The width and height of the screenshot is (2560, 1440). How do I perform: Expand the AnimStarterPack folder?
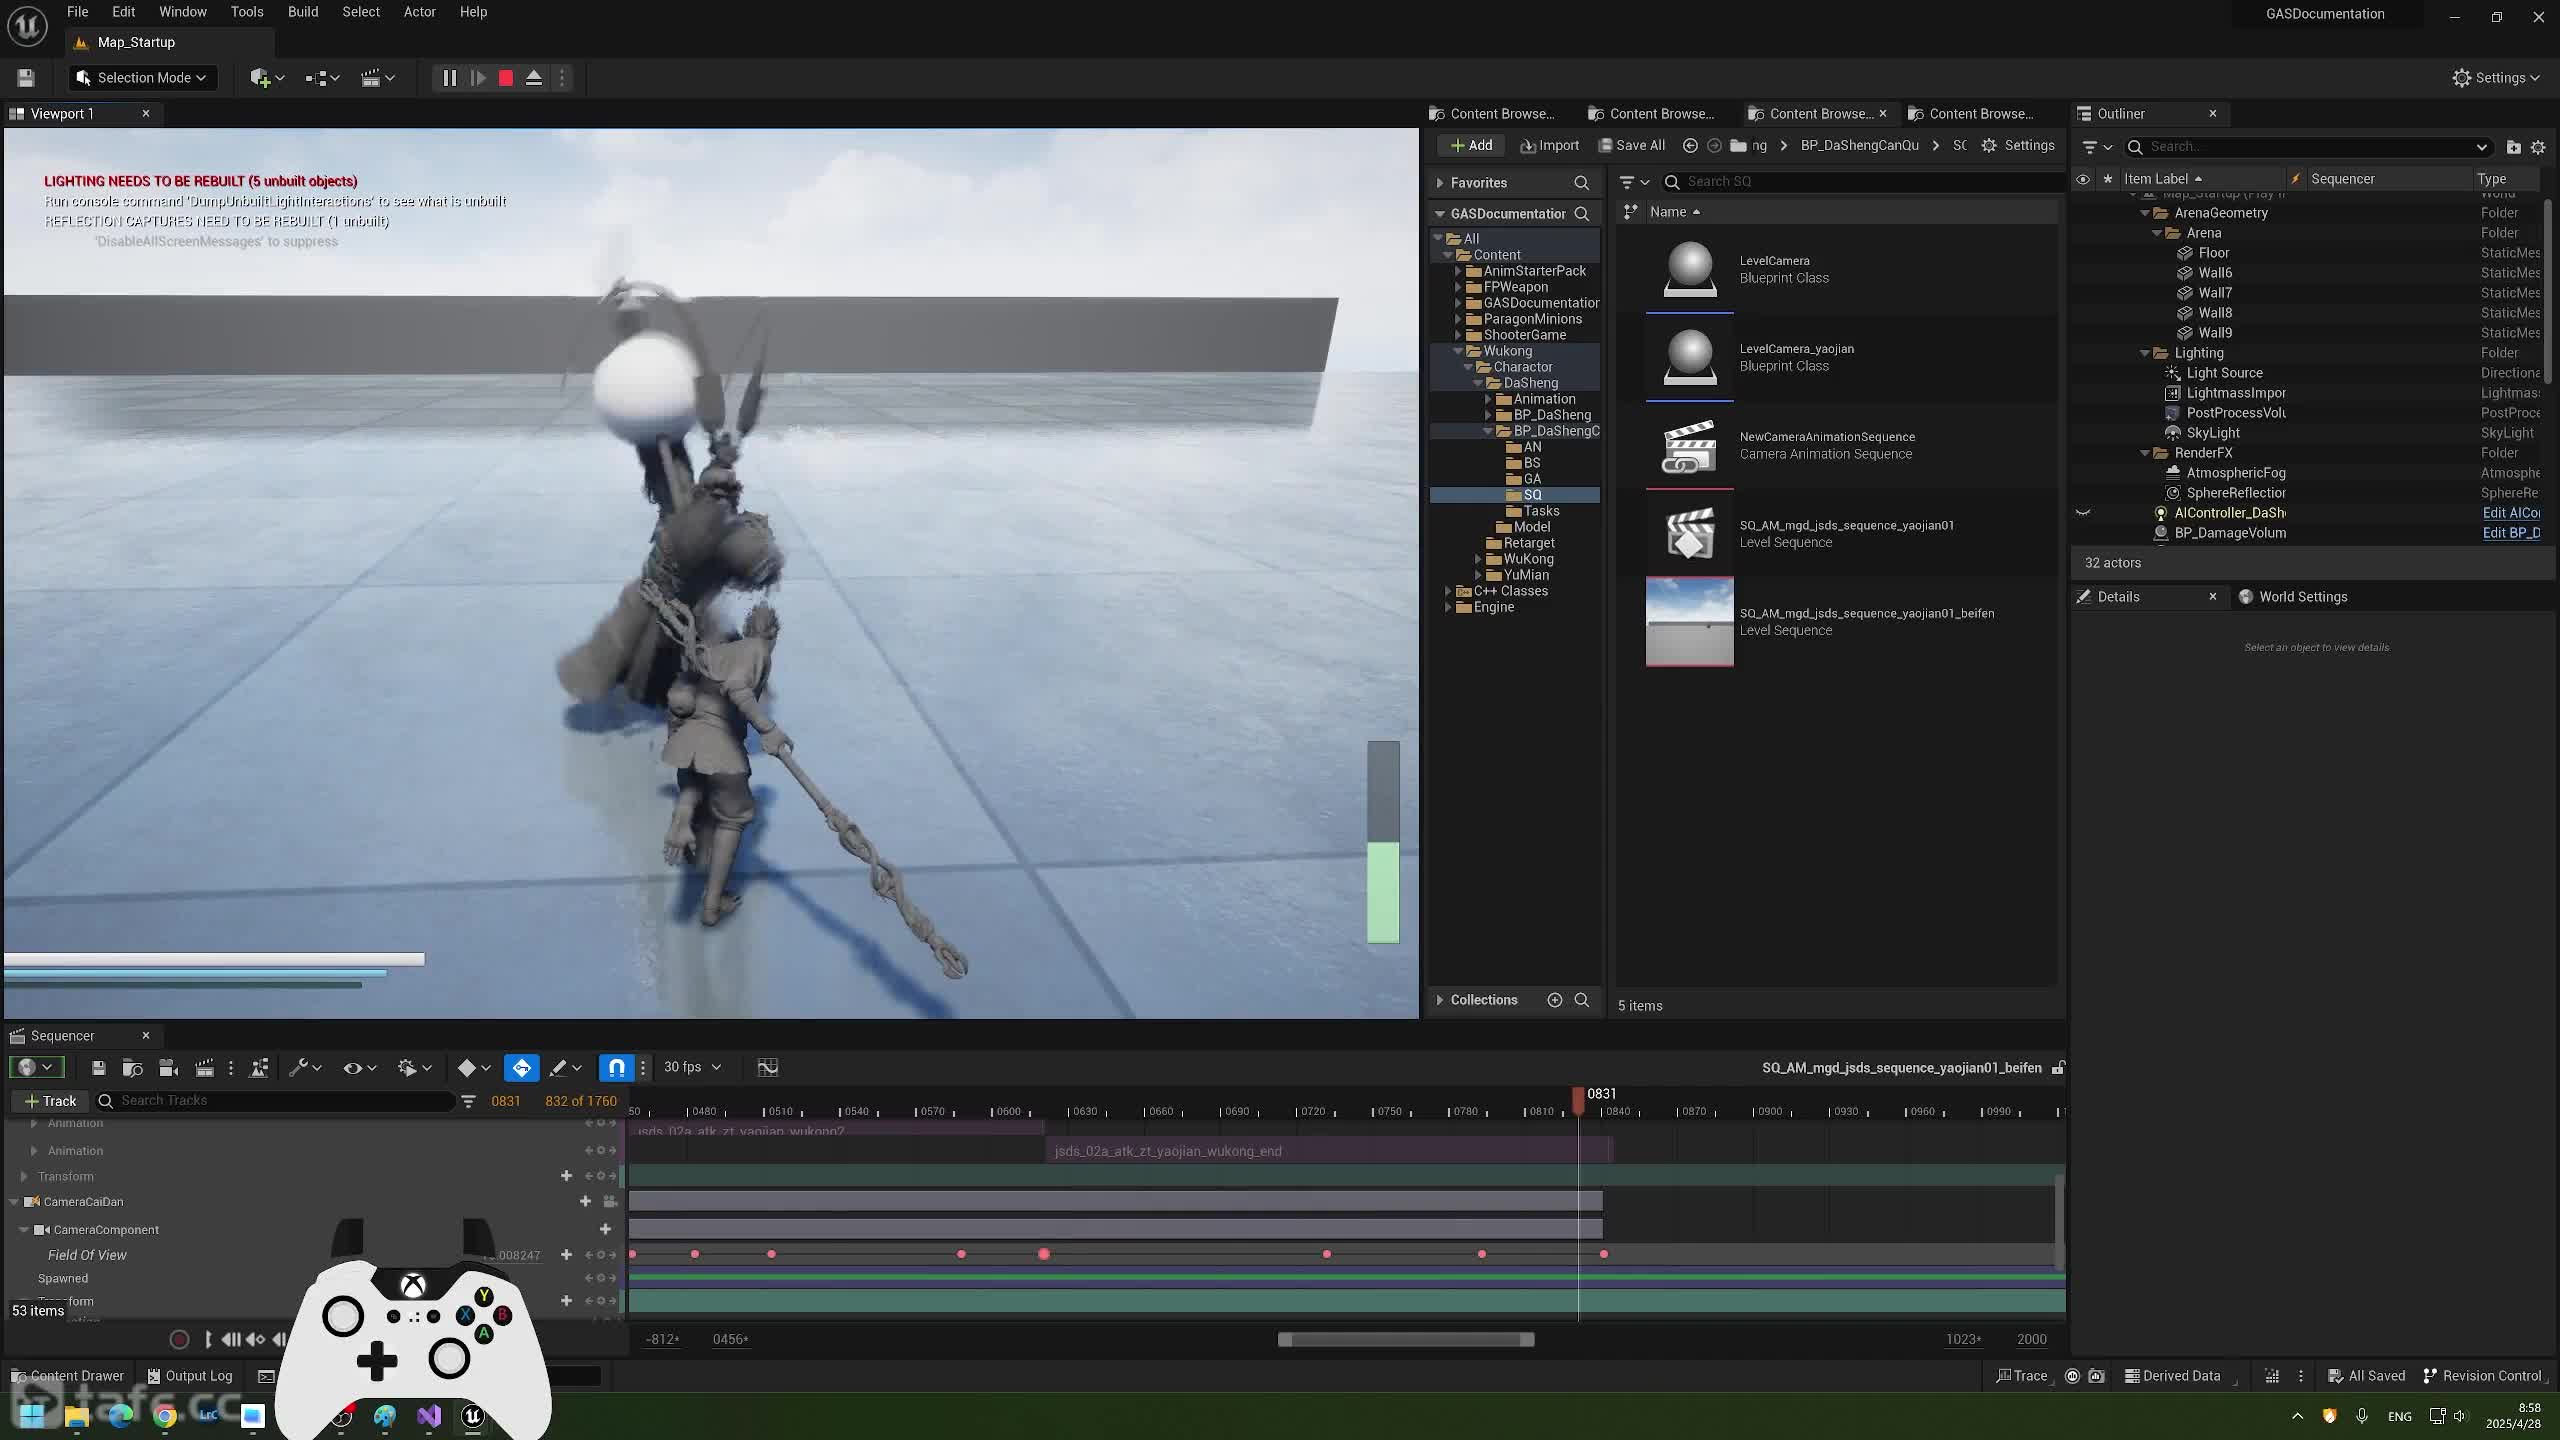[x=1458, y=271]
